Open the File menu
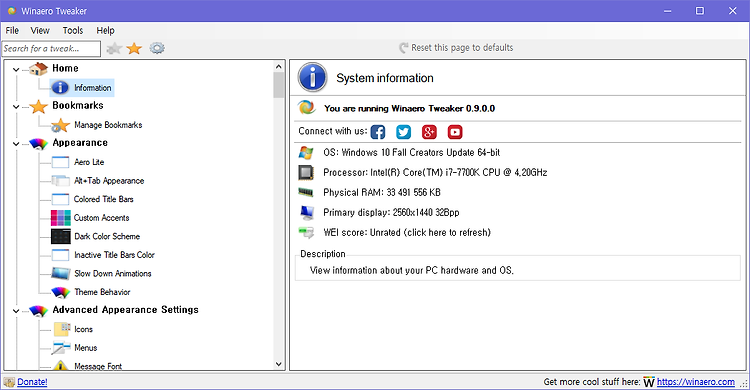This screenshot has height=390, width=750. point(12,31)
